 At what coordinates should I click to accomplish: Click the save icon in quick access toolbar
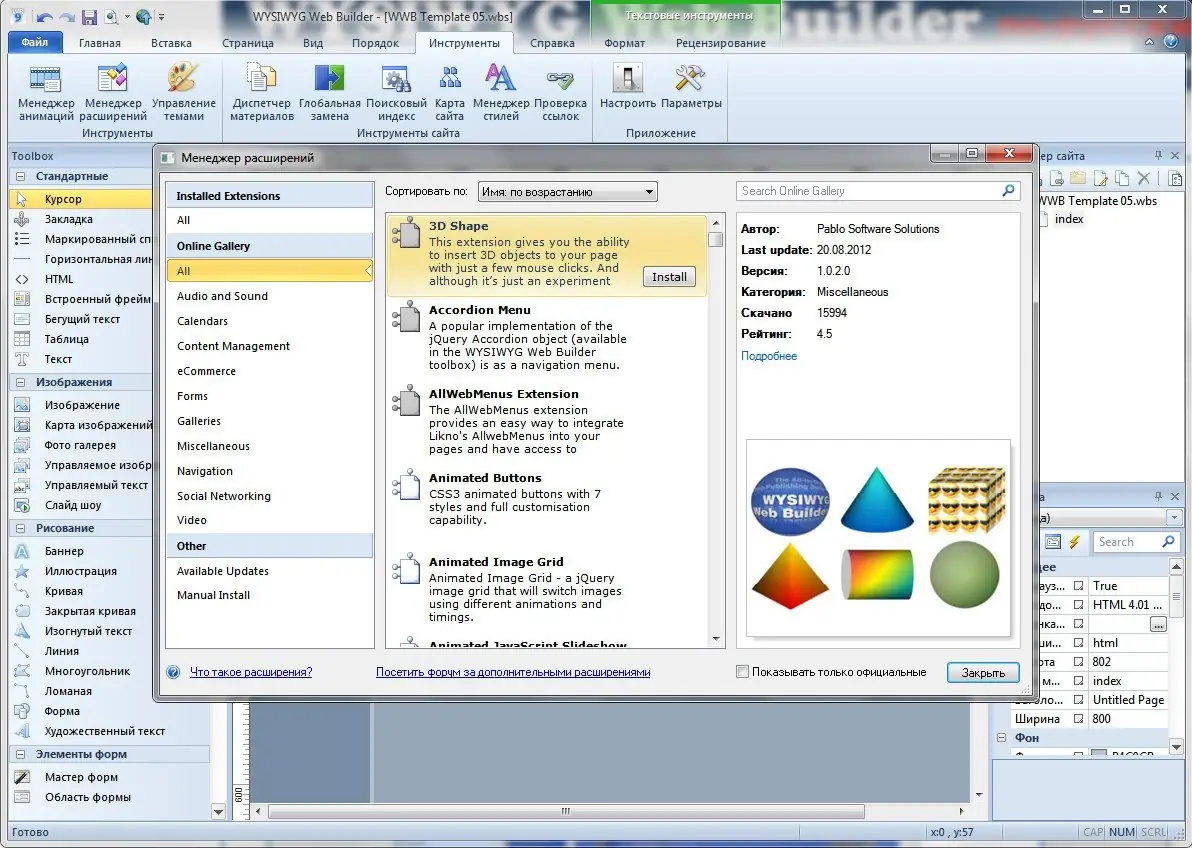pyautogui.click(x=90, y=16)
